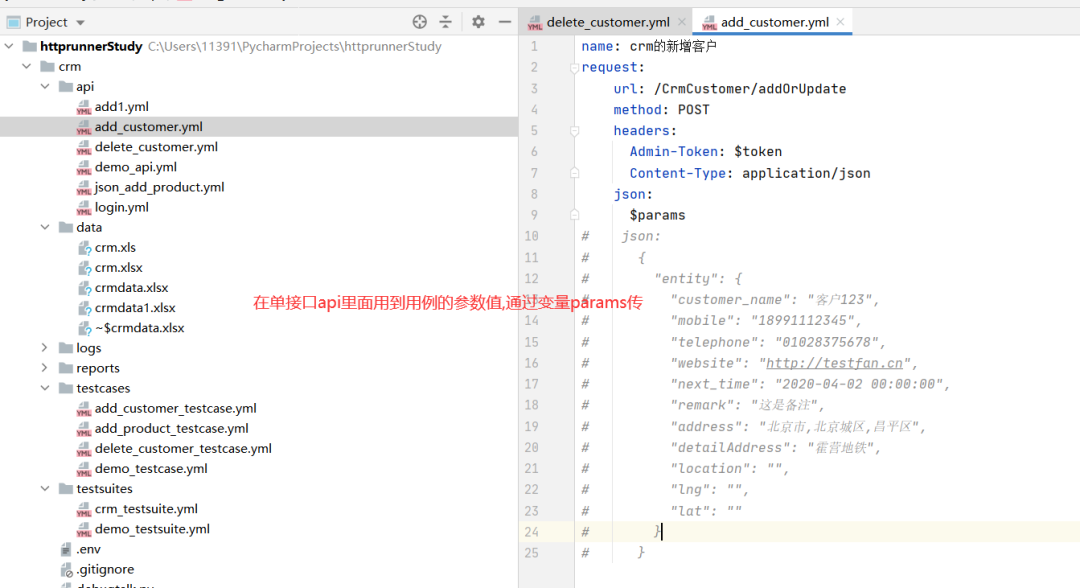Click the login.yml file icon

[84, 208]
